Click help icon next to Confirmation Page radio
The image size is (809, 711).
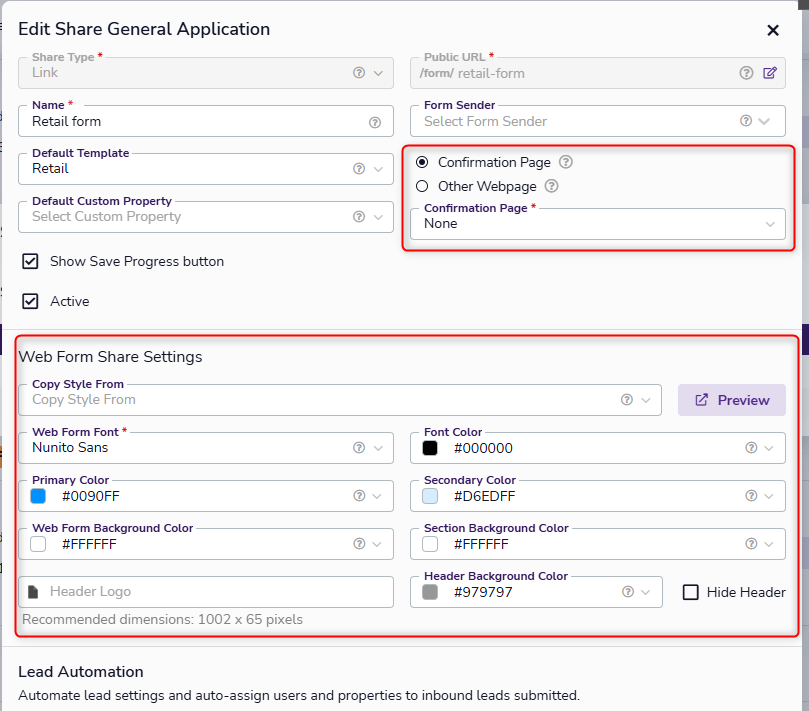(566, 162)
